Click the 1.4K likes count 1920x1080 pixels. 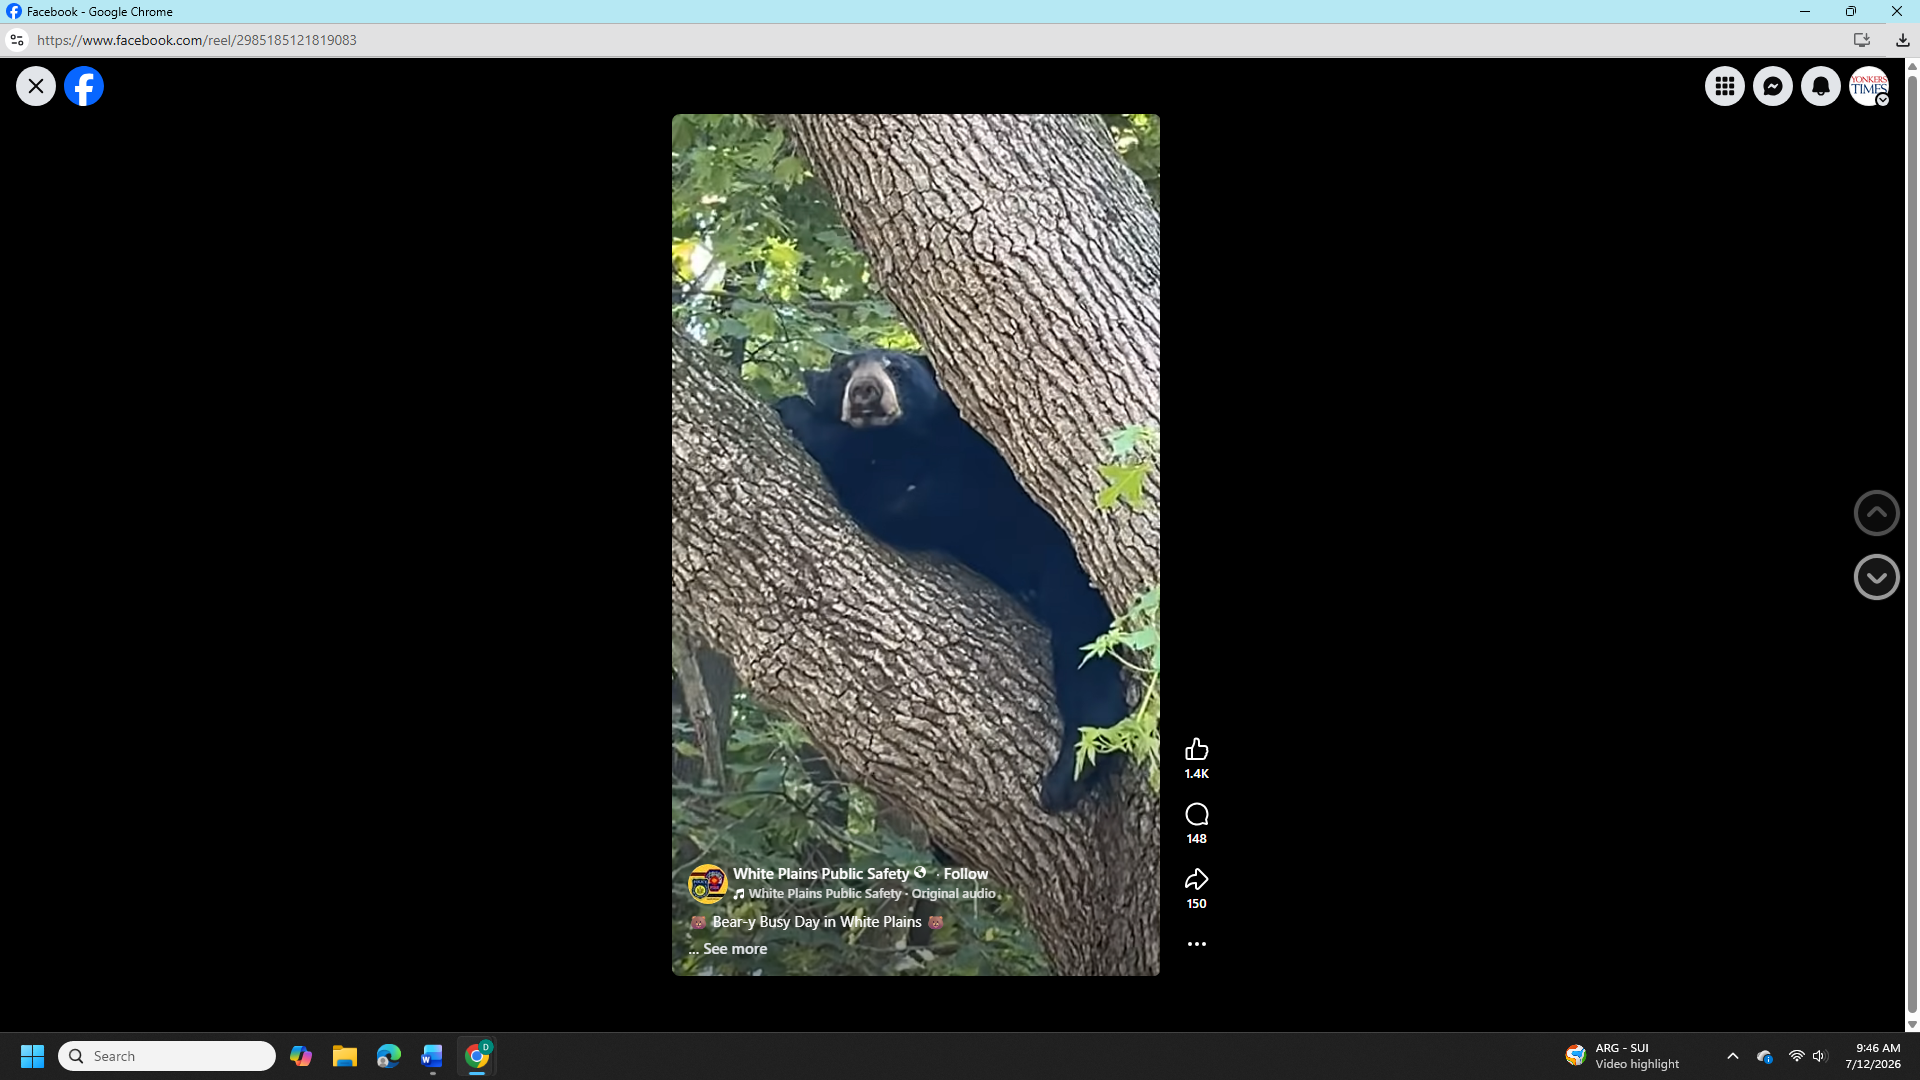pos(1197,774)
